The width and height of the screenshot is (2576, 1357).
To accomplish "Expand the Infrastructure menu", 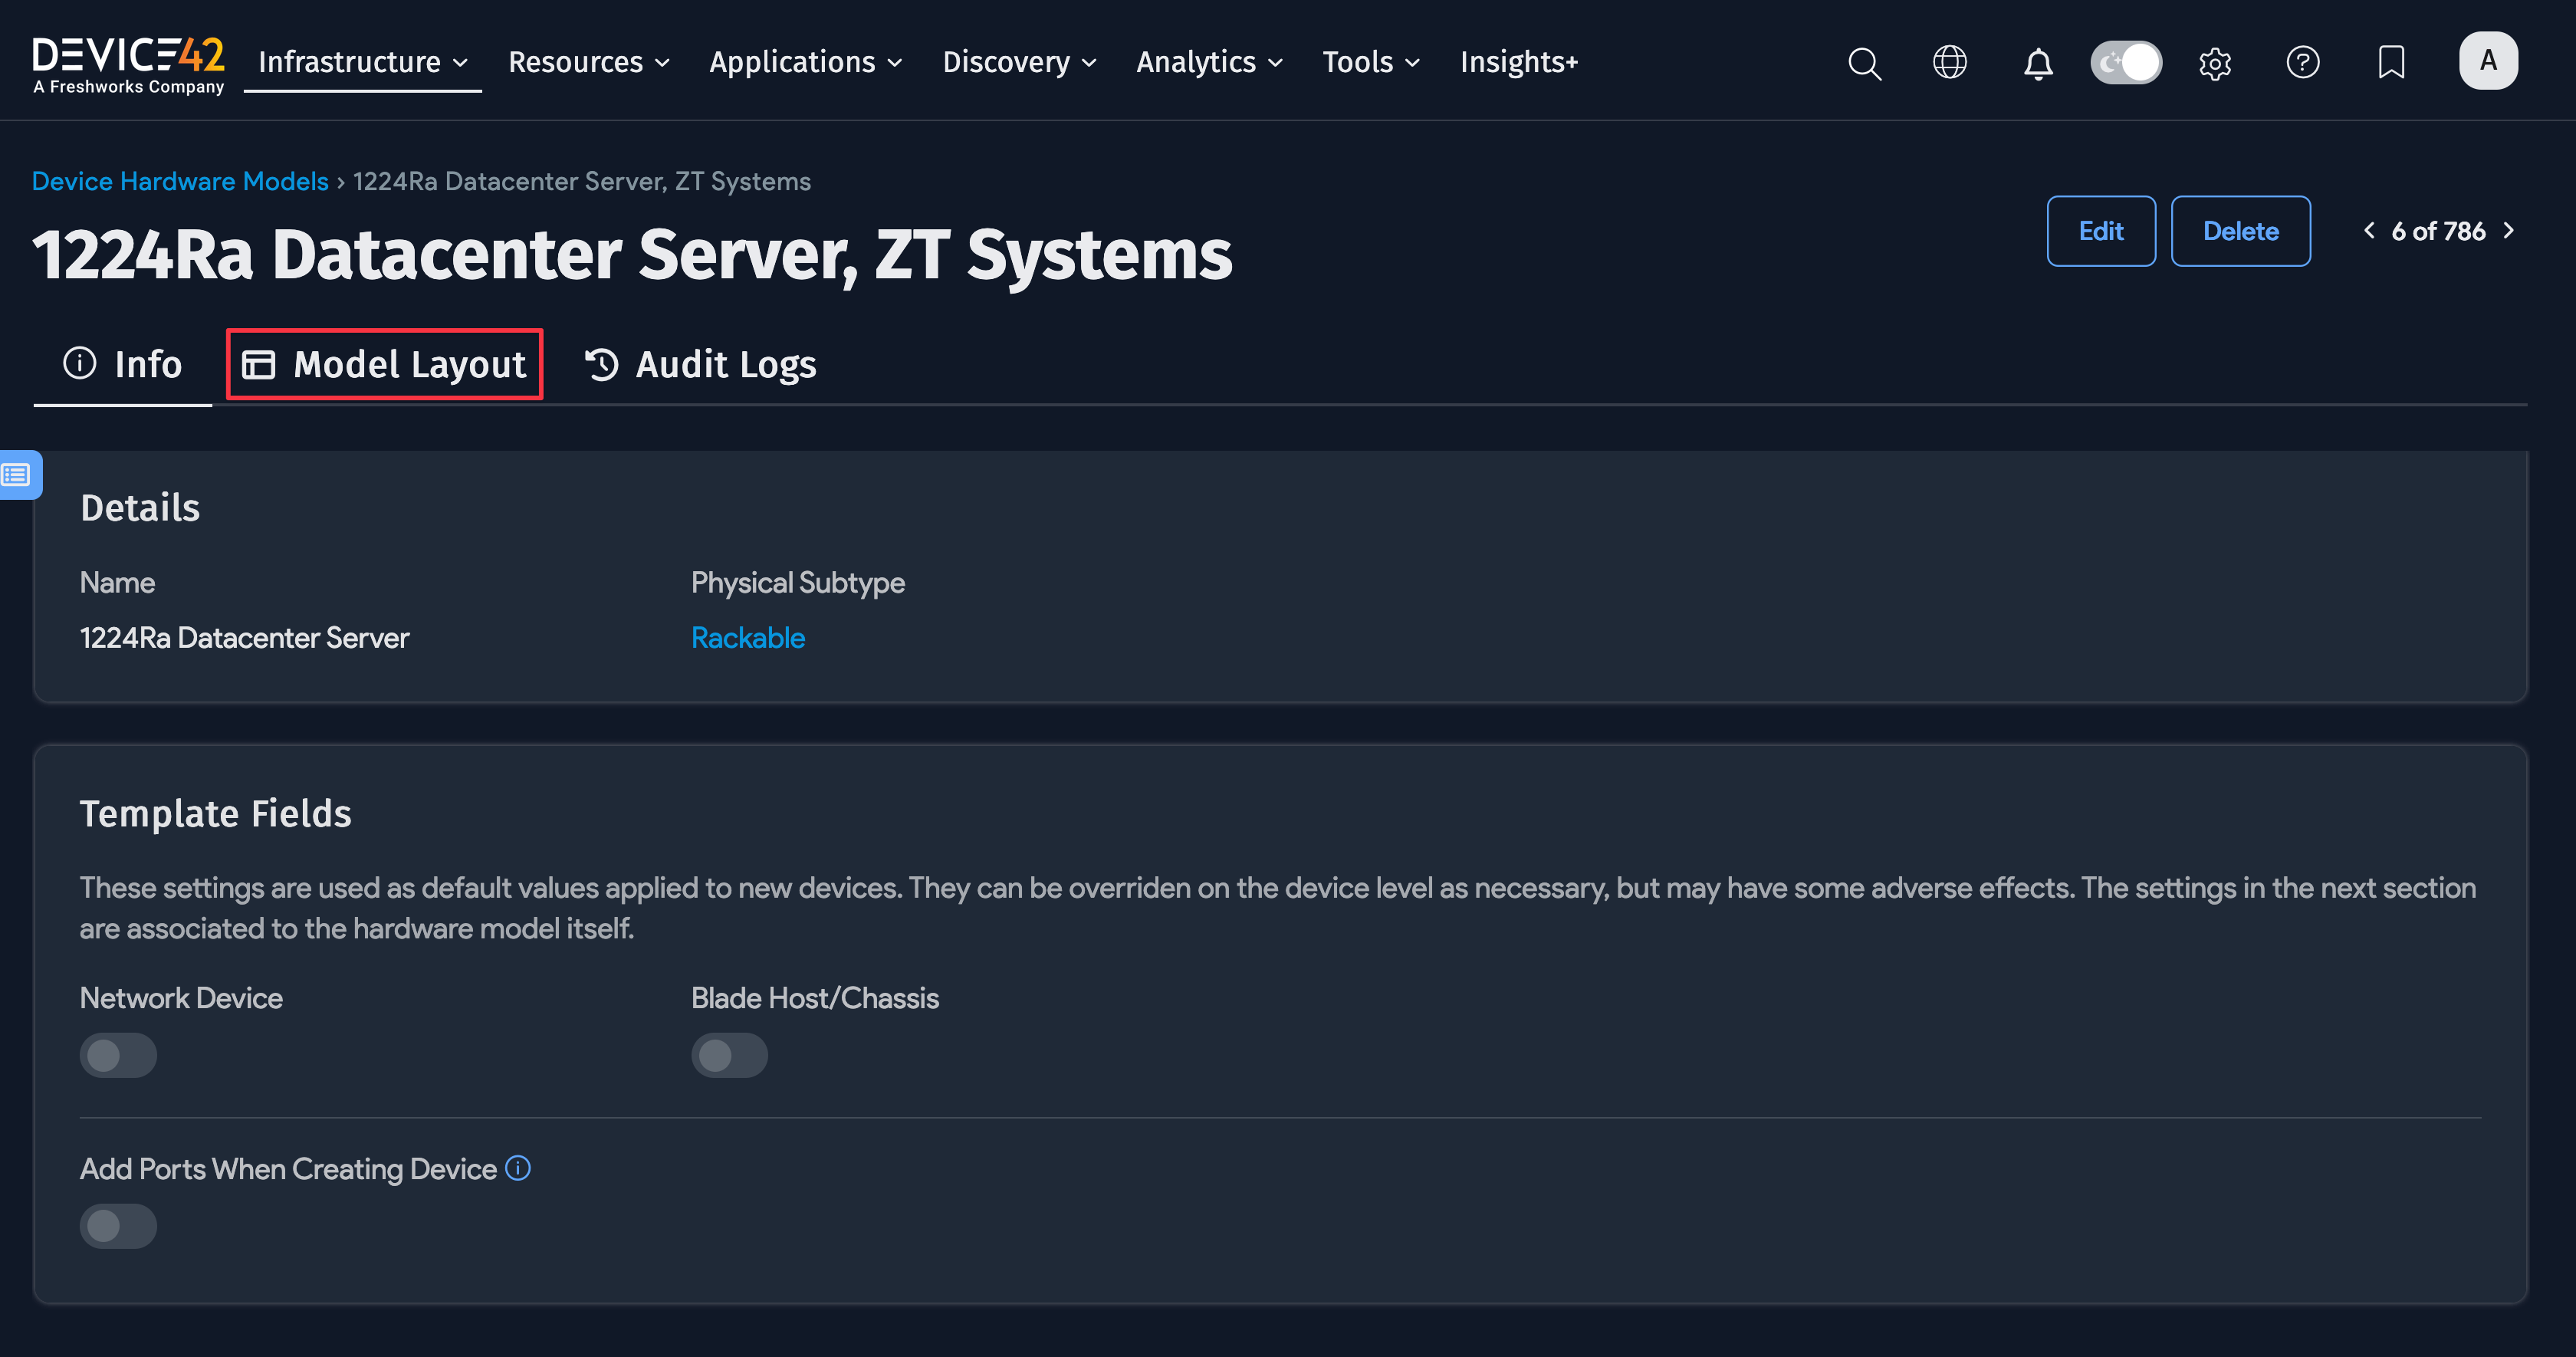I will (x=362, y=62).
